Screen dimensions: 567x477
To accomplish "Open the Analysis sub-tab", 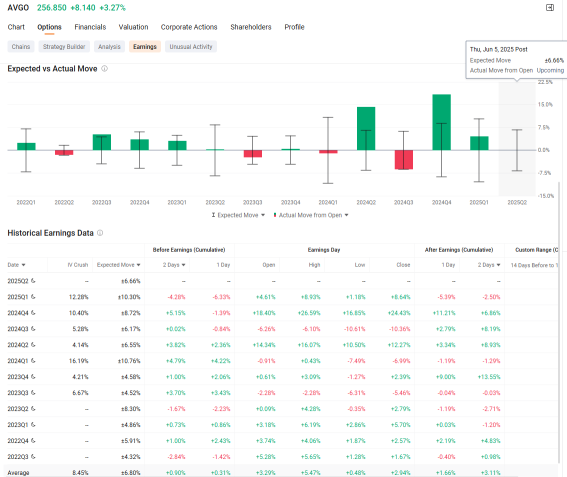I will click(x=109, y=47).
